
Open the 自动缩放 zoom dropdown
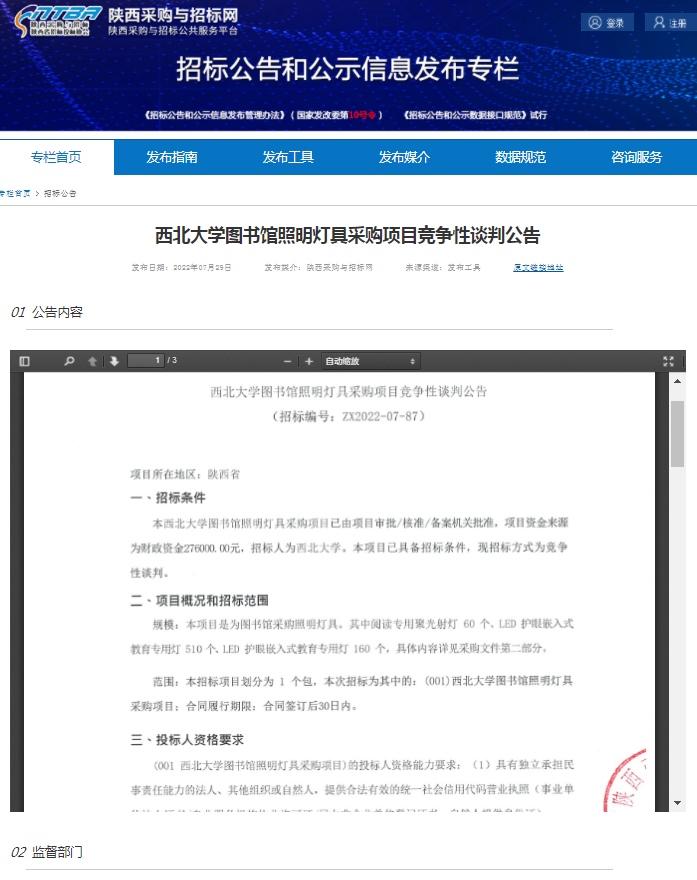pyautogui.click(x=370, y=361)
